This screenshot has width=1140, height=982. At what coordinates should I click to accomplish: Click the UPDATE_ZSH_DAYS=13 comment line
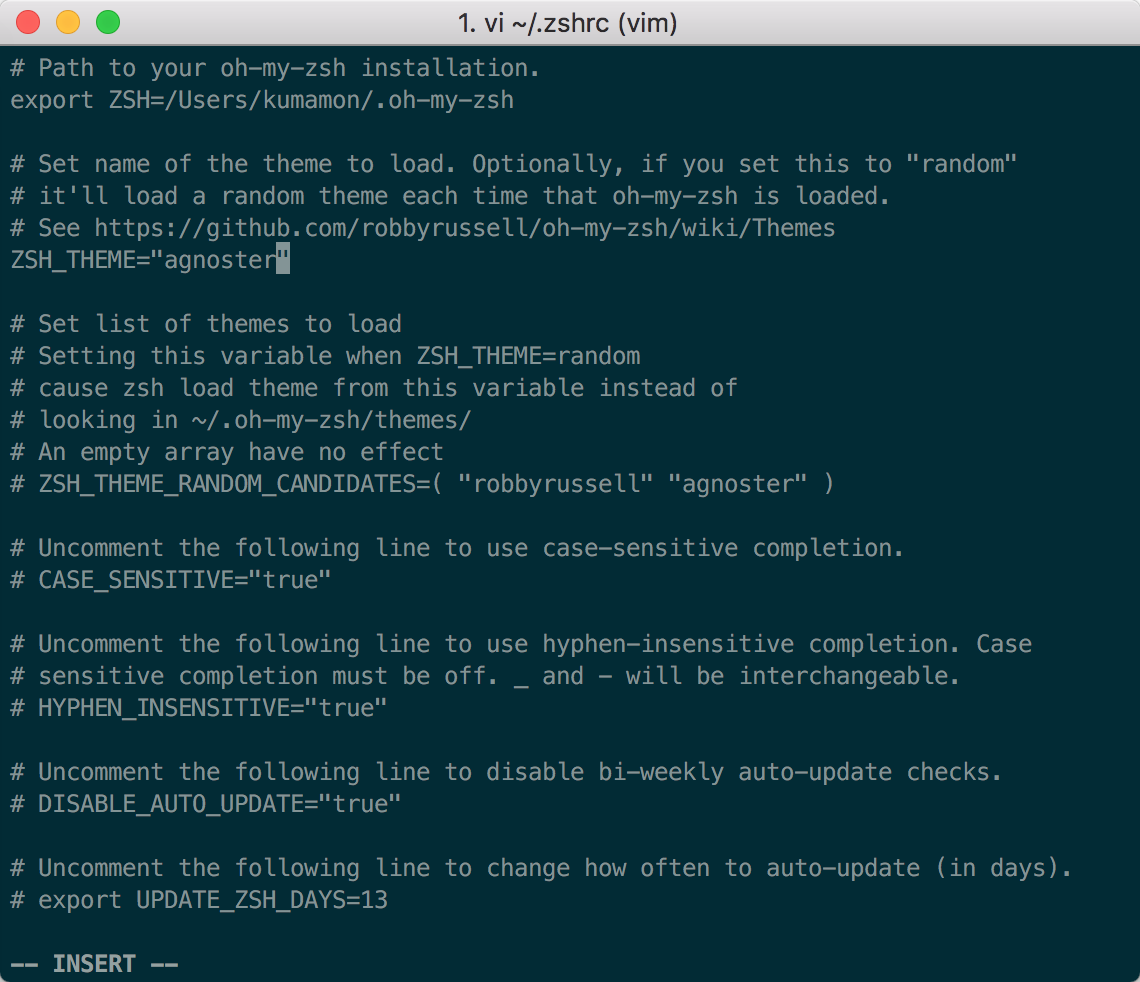coord(195,899)
